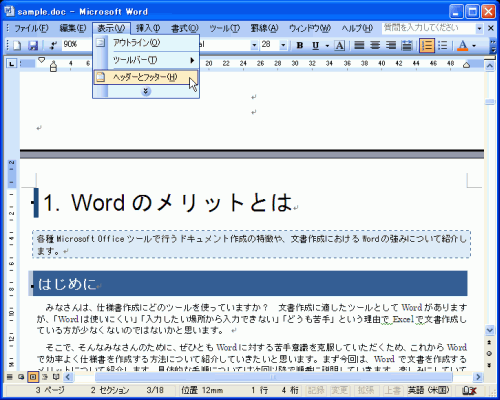
Task: Open the font name dropdown arrow
Action: [x=254, y=45]
